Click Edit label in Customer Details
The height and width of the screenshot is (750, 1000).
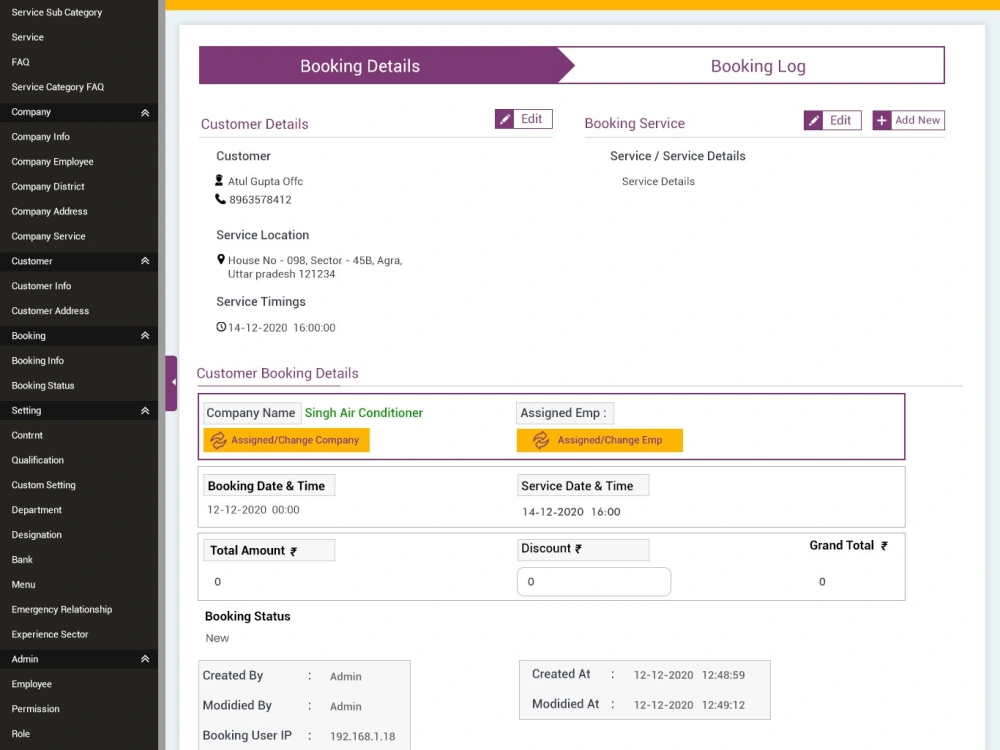(531, 119)
